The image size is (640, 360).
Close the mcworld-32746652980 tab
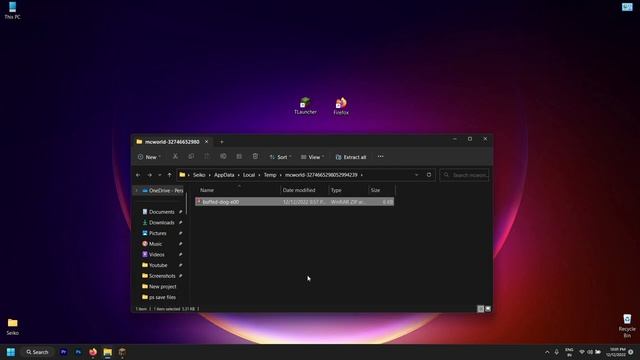click(x=206, y=142)
